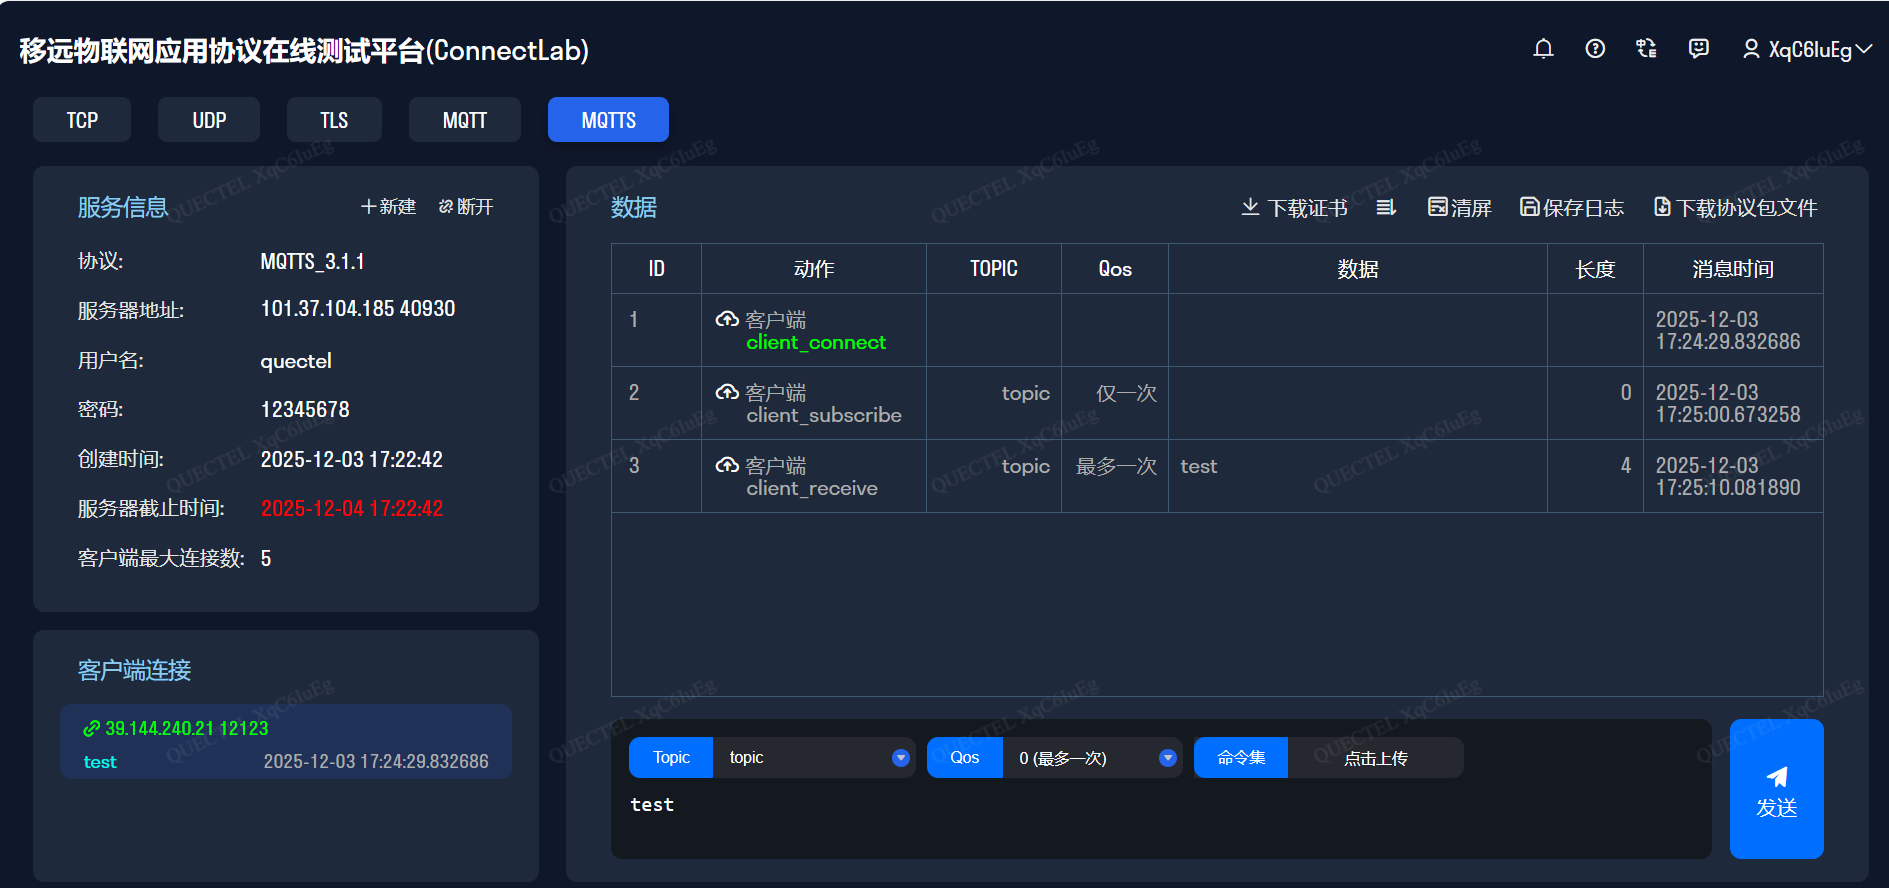Open the feedback smiley chat icon
The width and height of the screenshot is (1889, 888).
pos(1698,49)
